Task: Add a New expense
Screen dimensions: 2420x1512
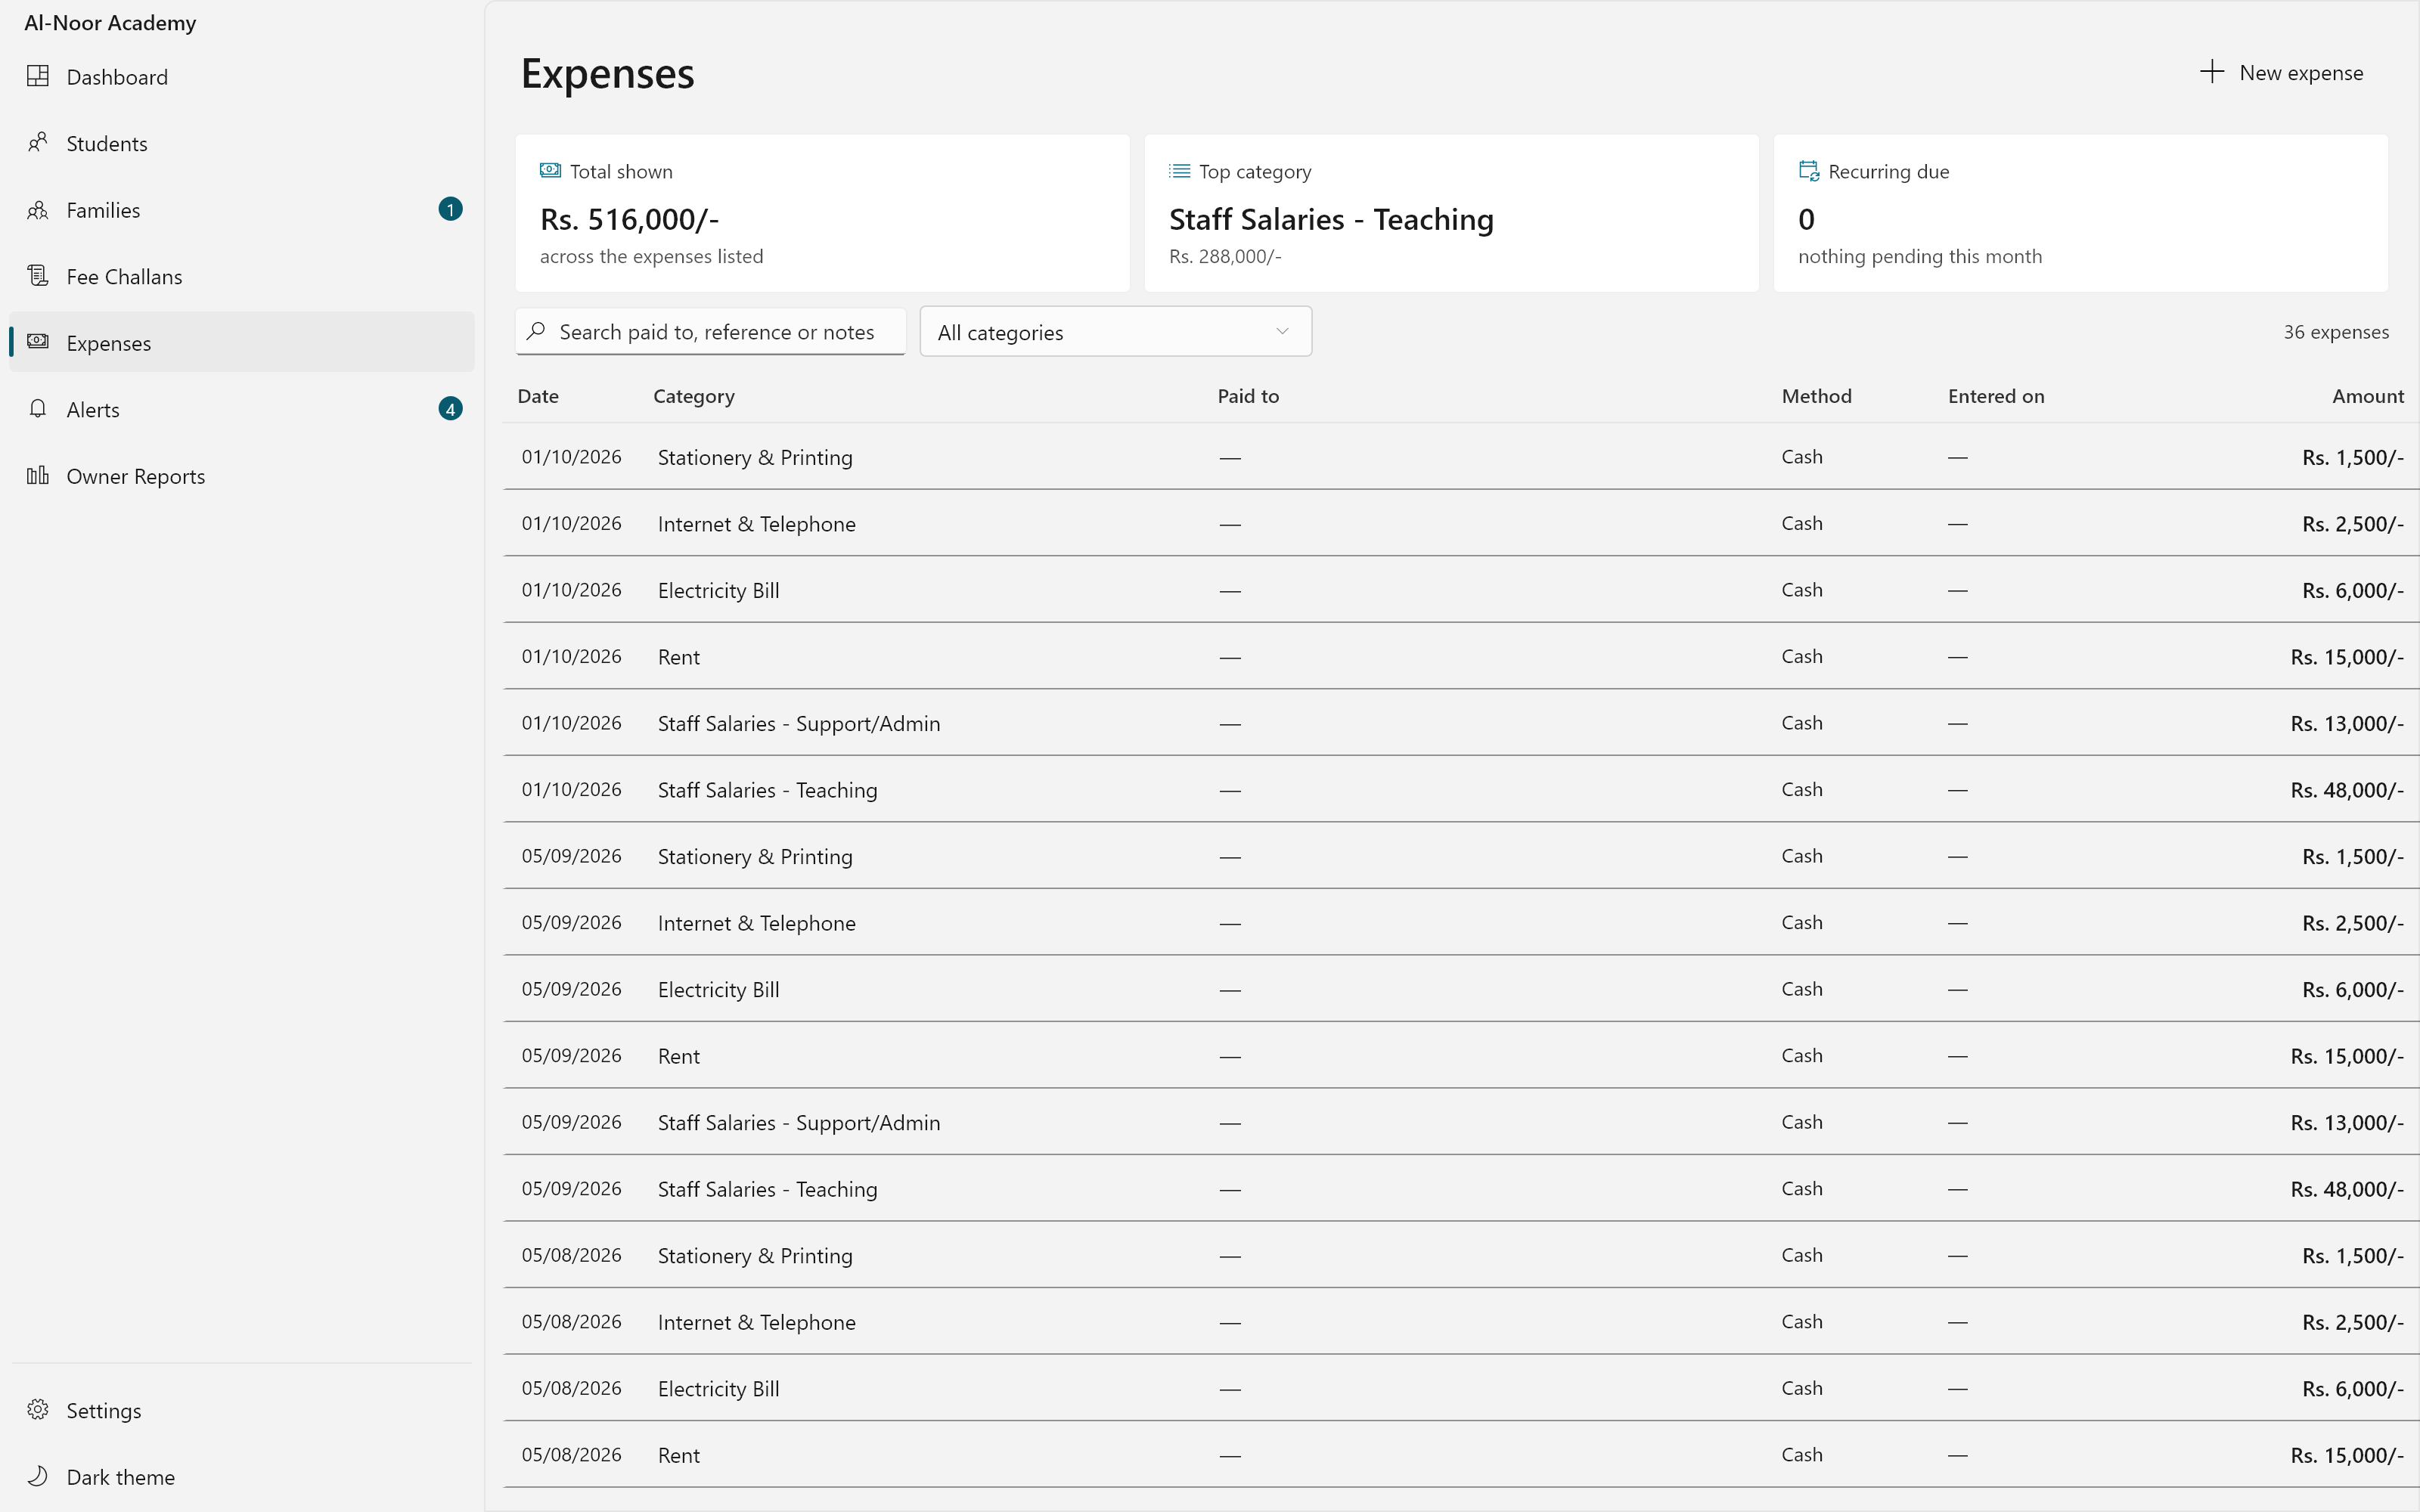Action: click(2282, 72)
